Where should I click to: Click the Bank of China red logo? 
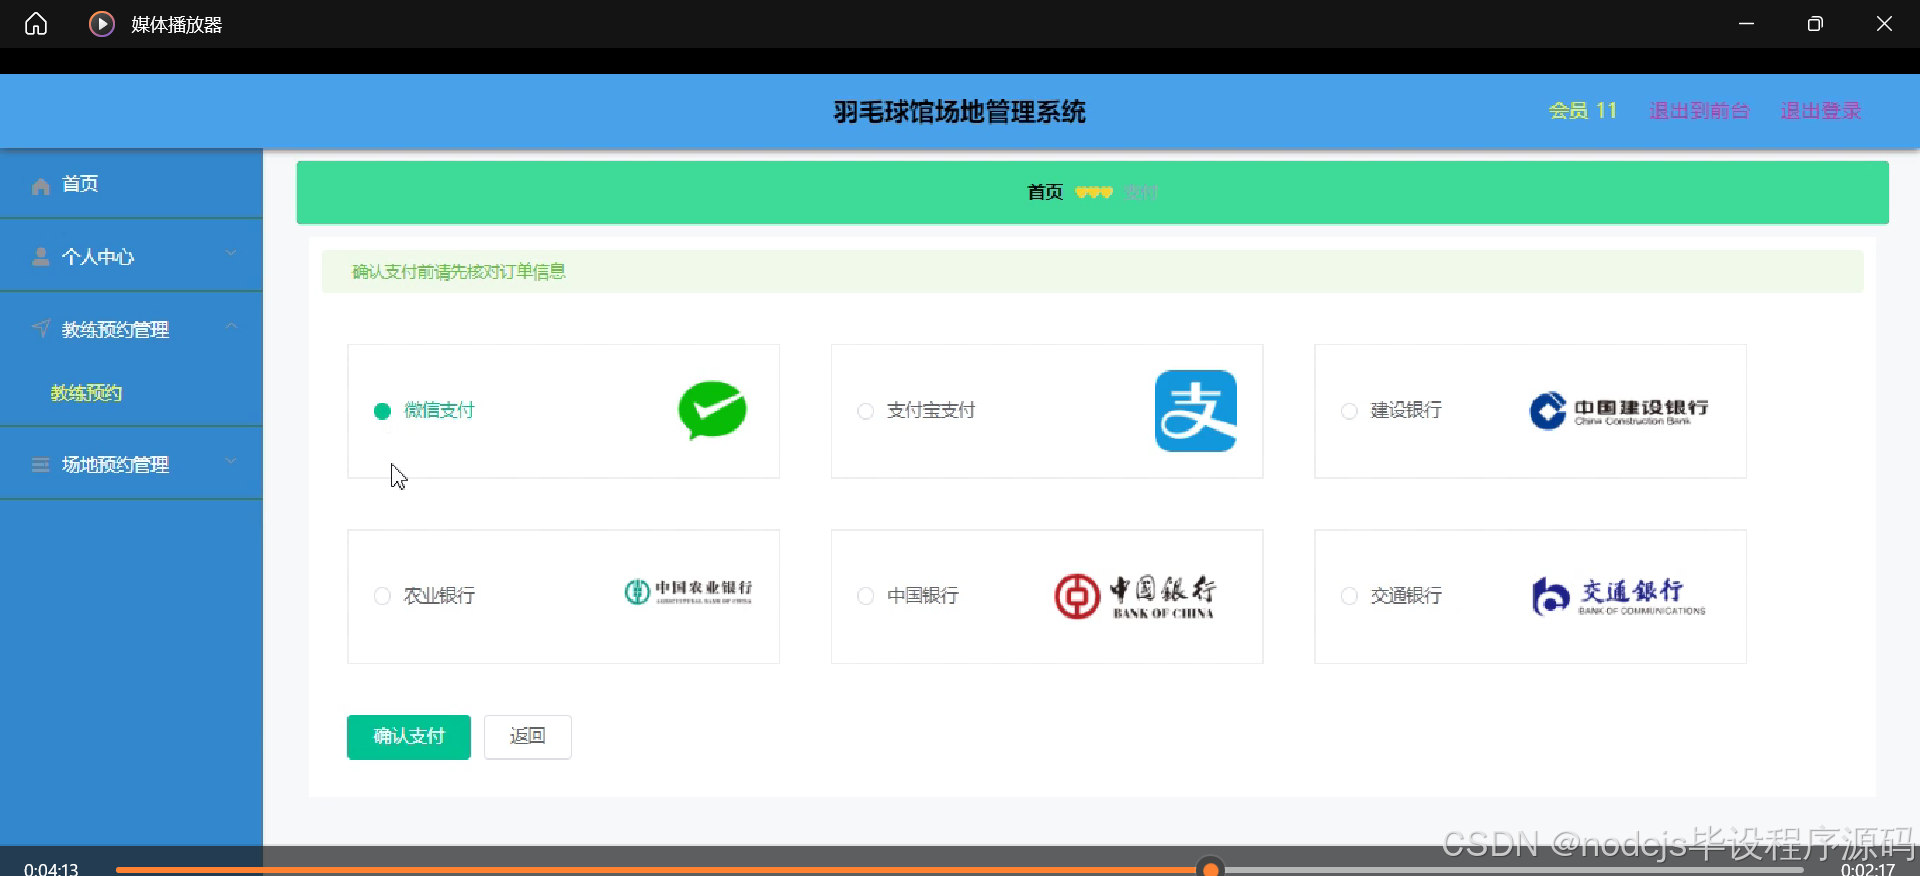(1135, 596)
